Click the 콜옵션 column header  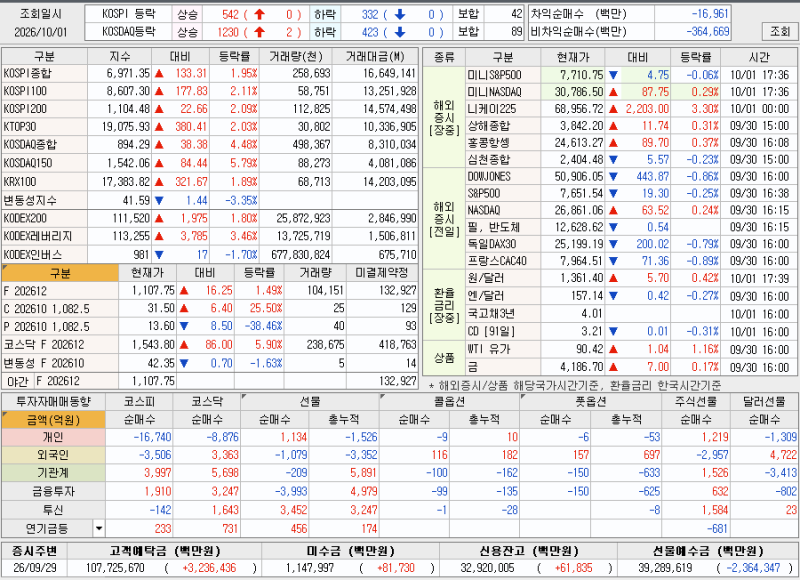[x=449, y=402]
